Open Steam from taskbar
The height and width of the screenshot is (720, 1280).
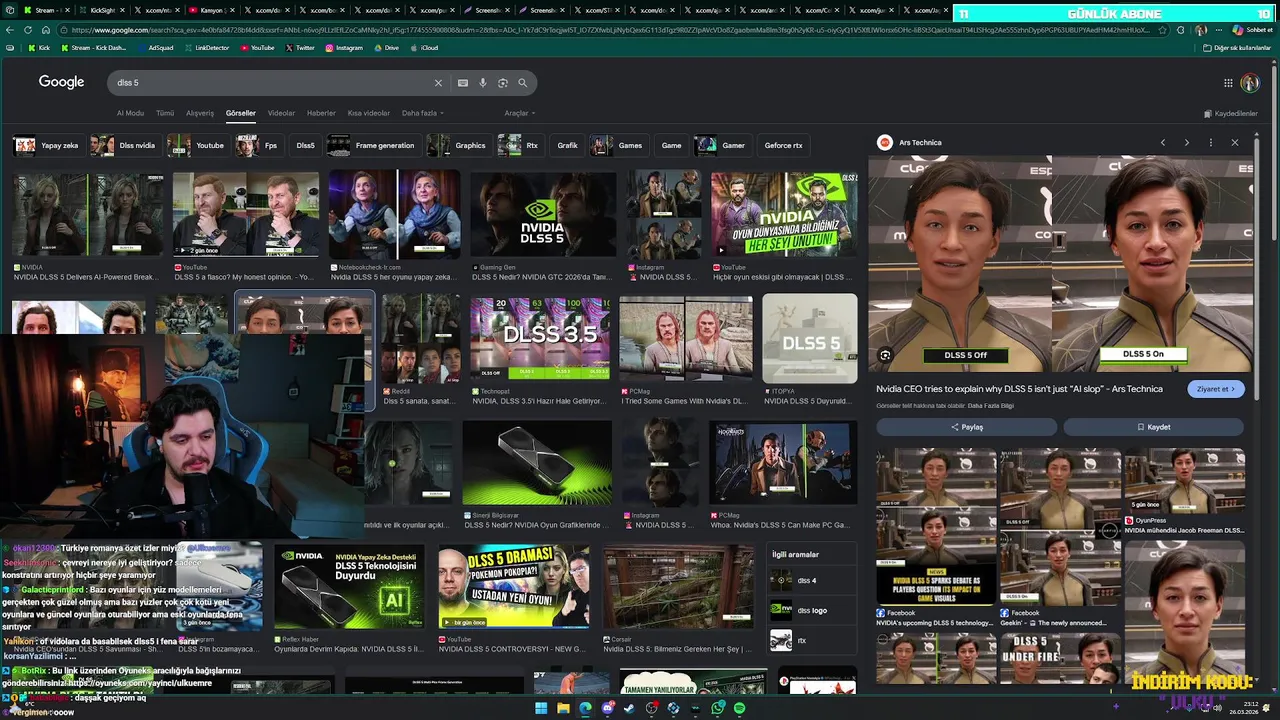(x=629, y=708)
